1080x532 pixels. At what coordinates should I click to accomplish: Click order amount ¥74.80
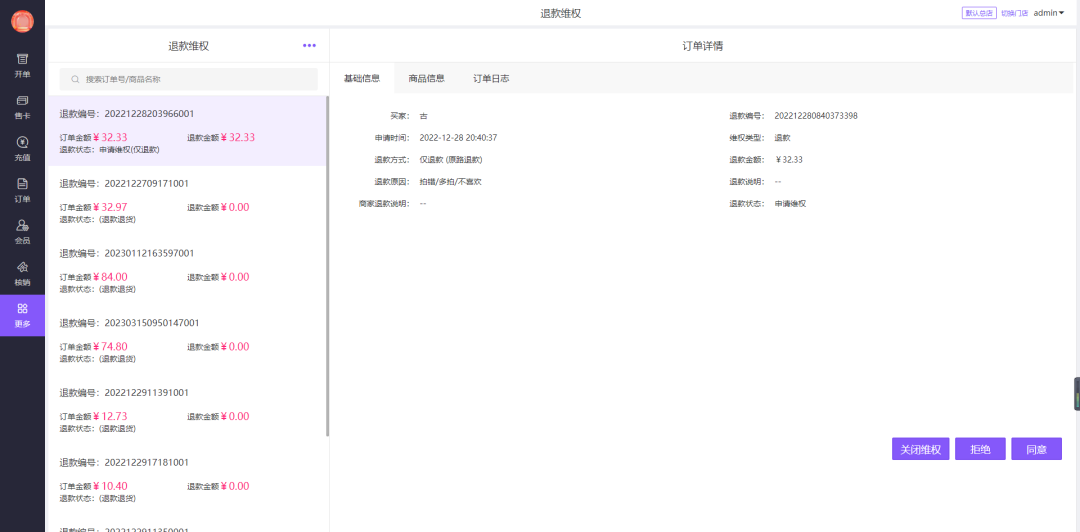click(110, 347)
